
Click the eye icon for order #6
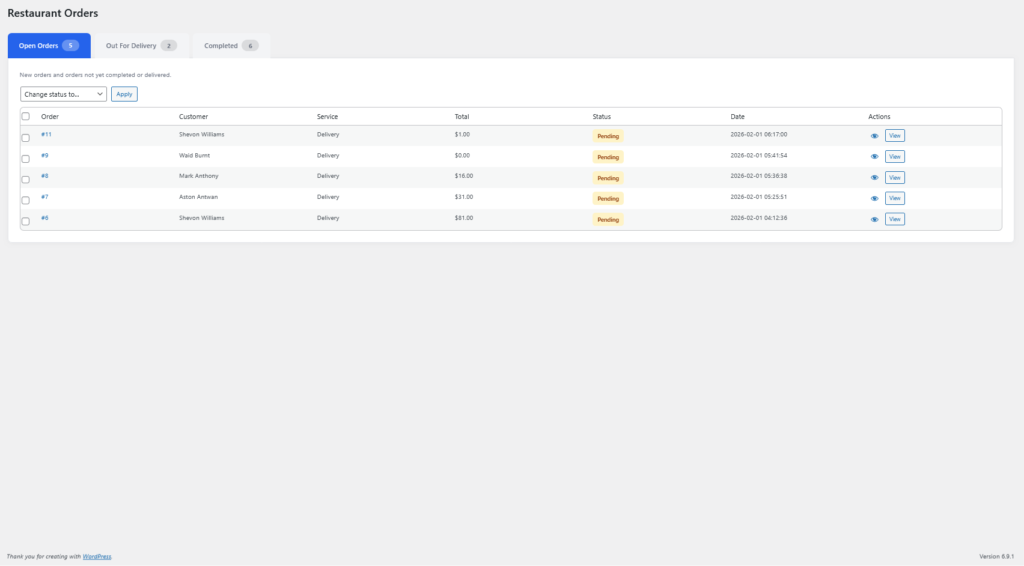pyautogui.click(x=874, y=219)
